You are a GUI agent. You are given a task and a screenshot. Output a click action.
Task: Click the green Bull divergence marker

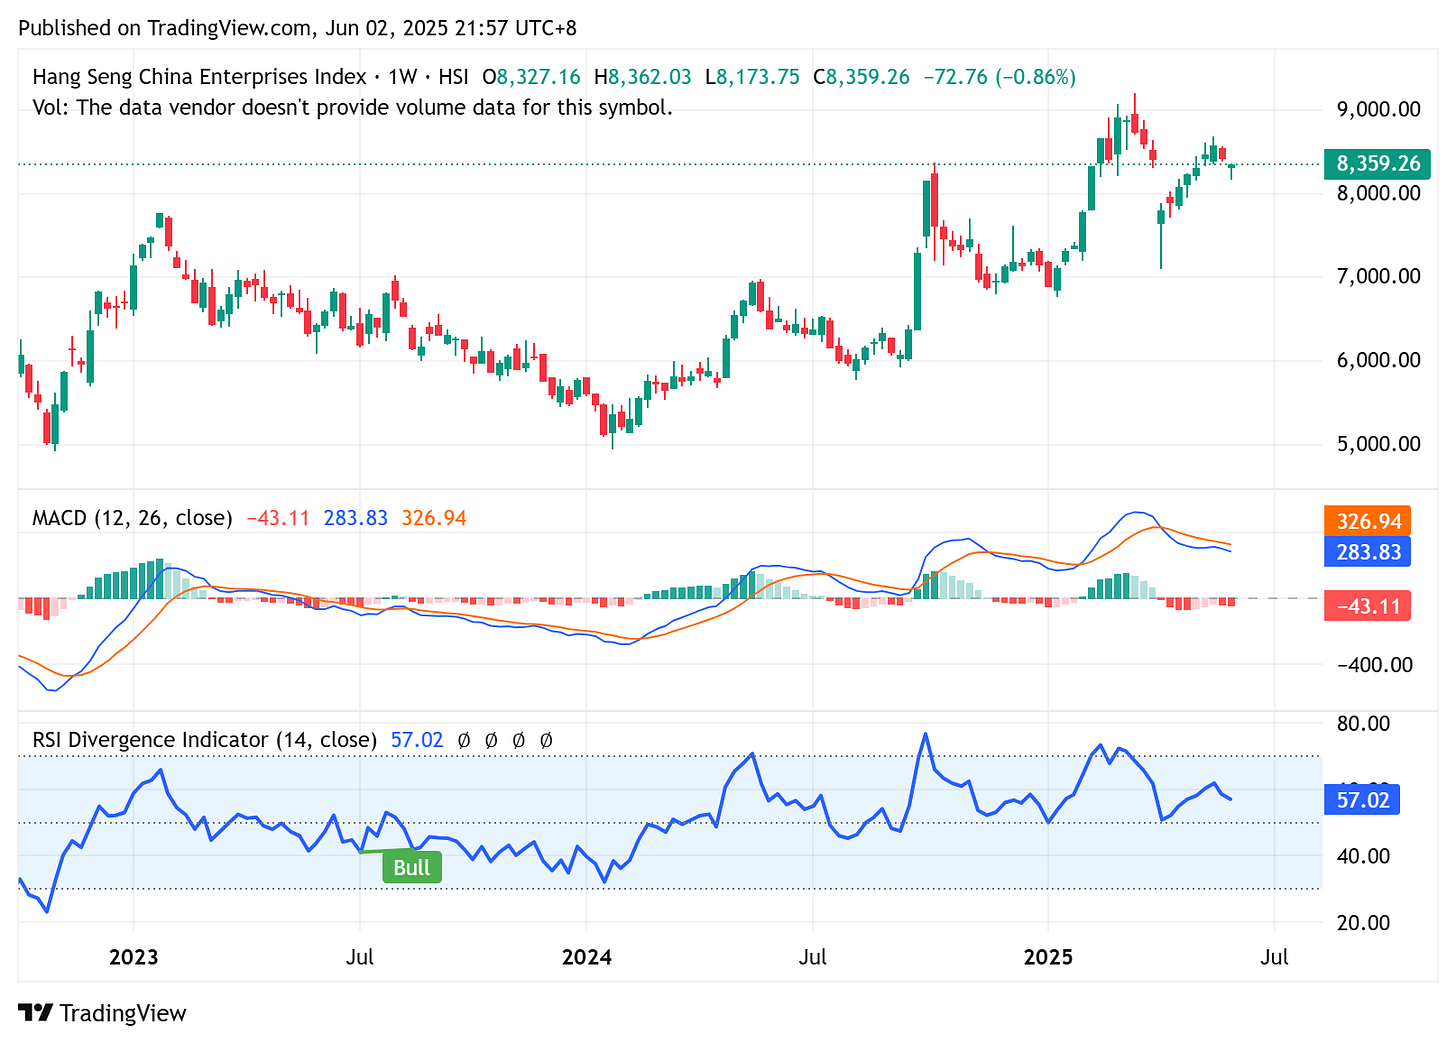411,867
